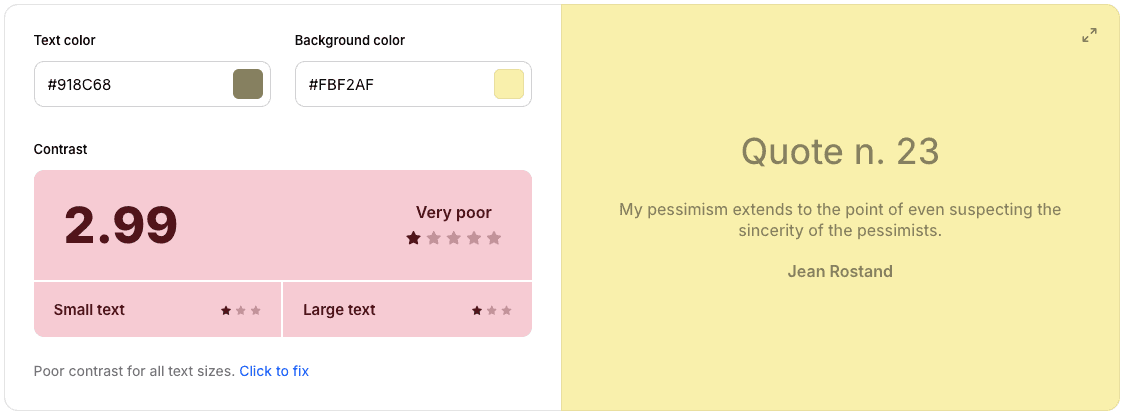Click the filled star beside Small text
This screenshot has height=419, width=1134.
click(x=226, y=310)
